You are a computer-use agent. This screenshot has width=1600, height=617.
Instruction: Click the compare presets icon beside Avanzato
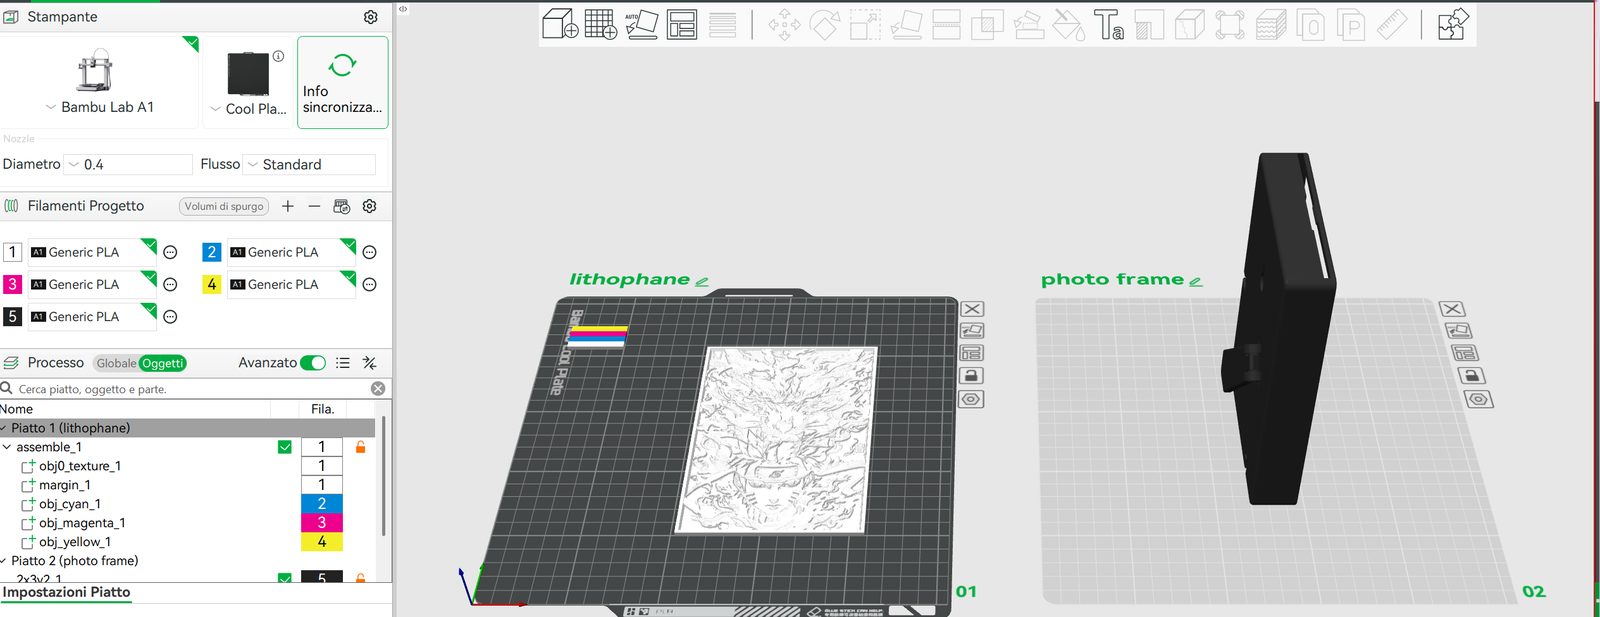pyautogui.click(x=370, y=363)
